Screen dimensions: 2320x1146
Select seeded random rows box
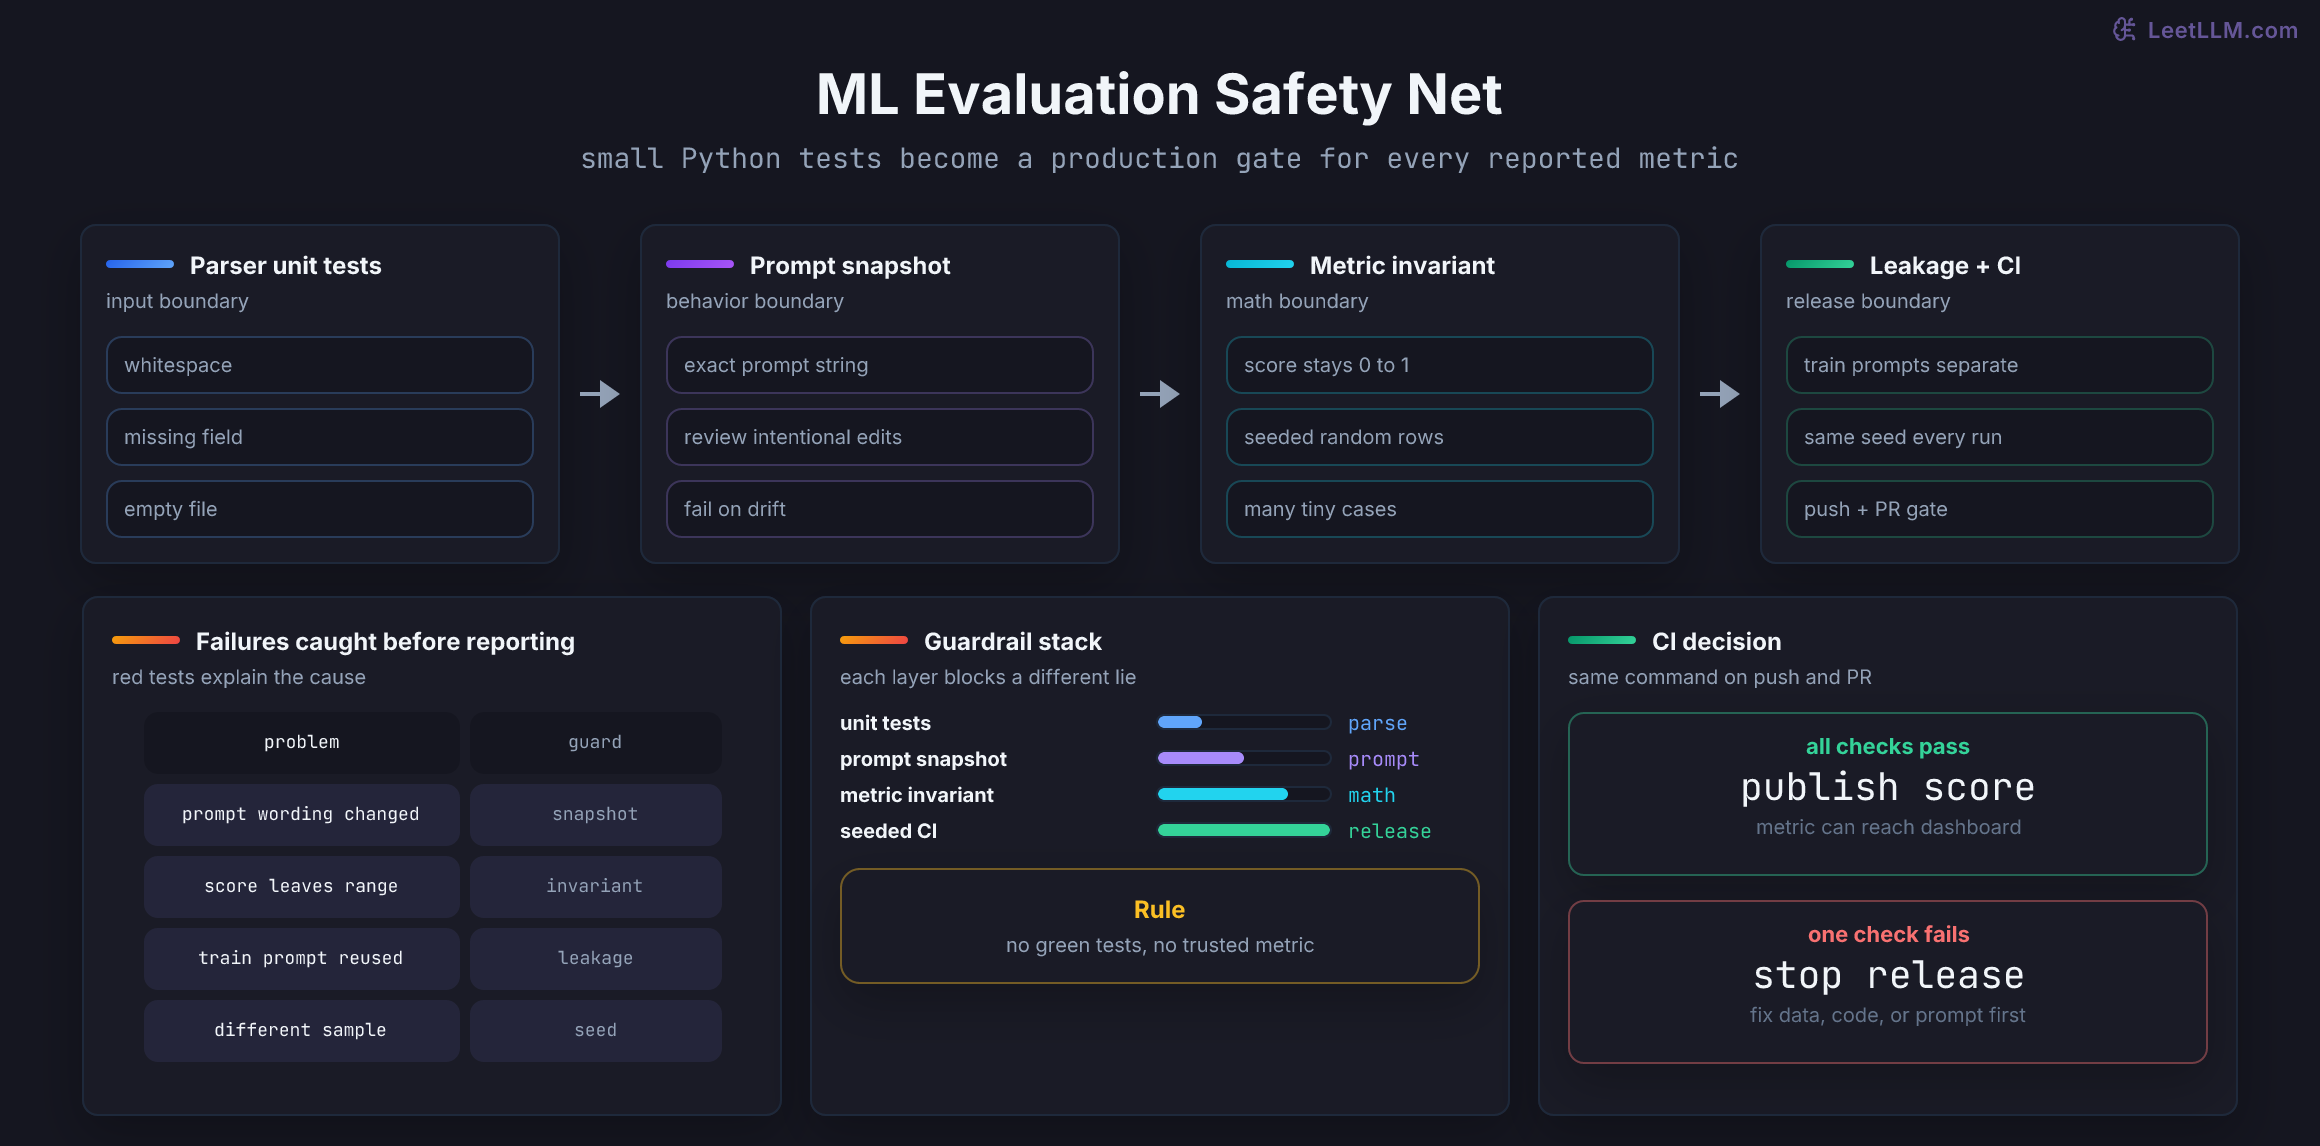(x=1440, y=437)
